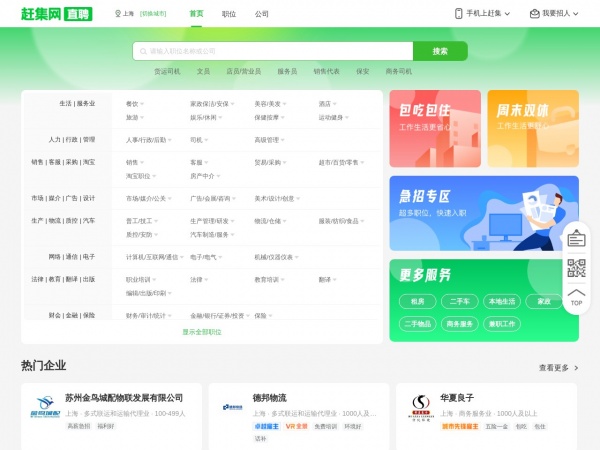This screenshot has width=600, height=450.
Task: Open the job board icon in floating sidebar
Action: point(576,237)
